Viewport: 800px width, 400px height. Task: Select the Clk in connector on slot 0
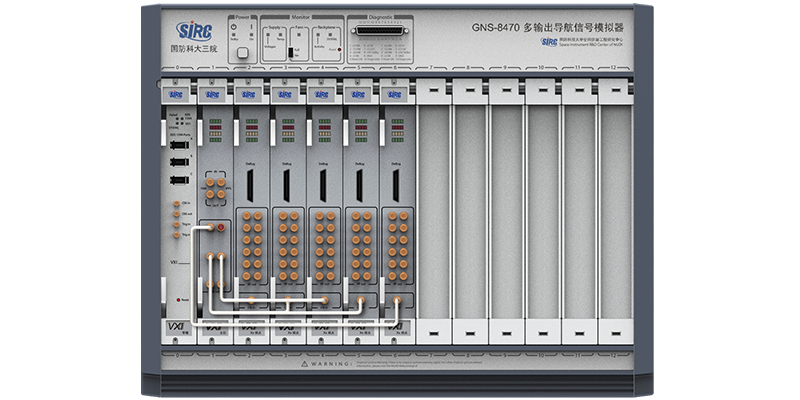(176, 203)
